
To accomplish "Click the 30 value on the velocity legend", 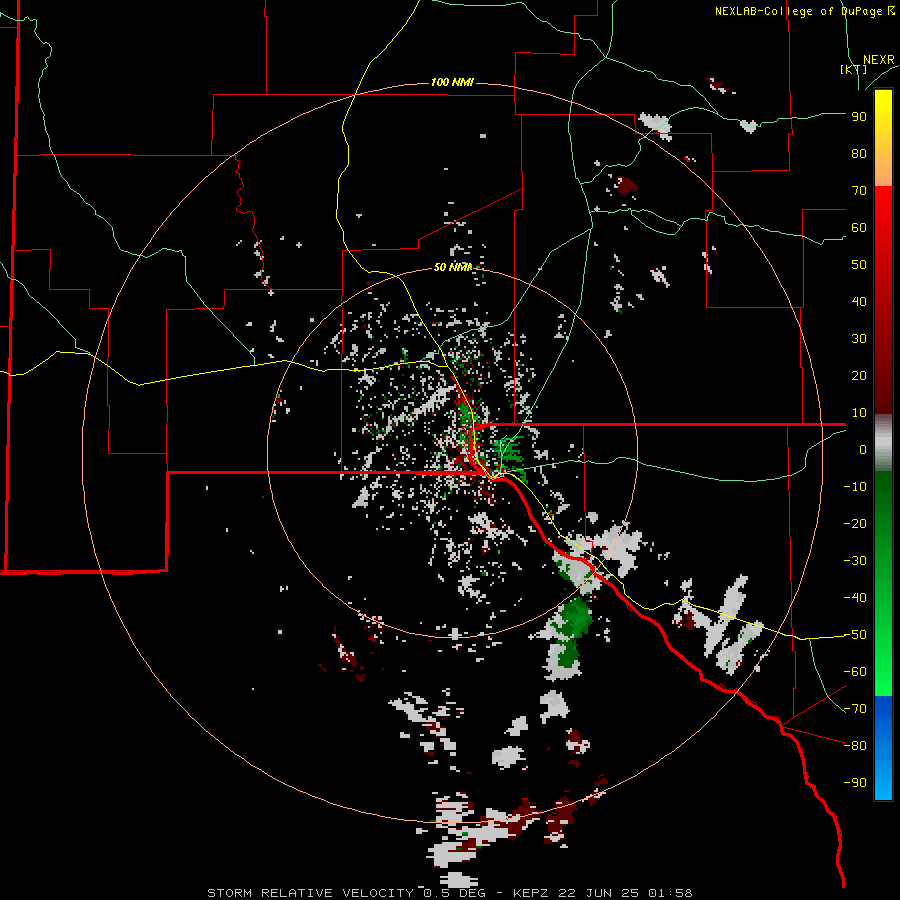I will coord(859,339).
